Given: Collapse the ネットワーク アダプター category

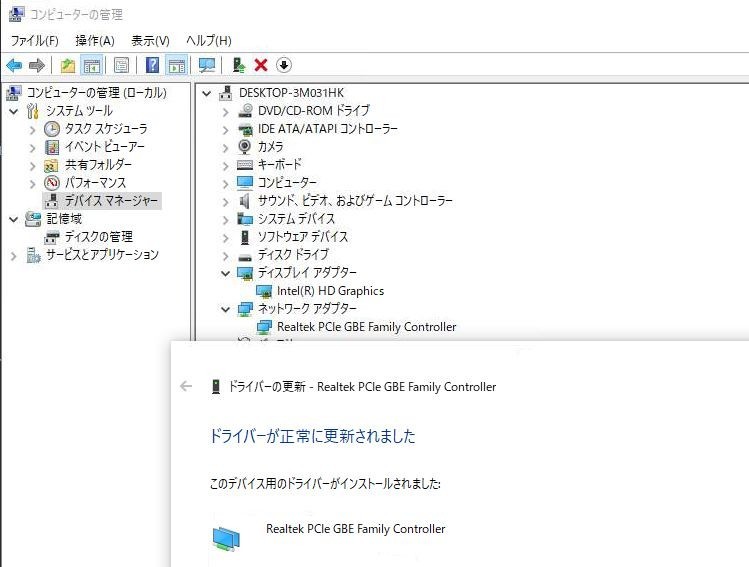Looking at the screenshot, I should point(225,310).
